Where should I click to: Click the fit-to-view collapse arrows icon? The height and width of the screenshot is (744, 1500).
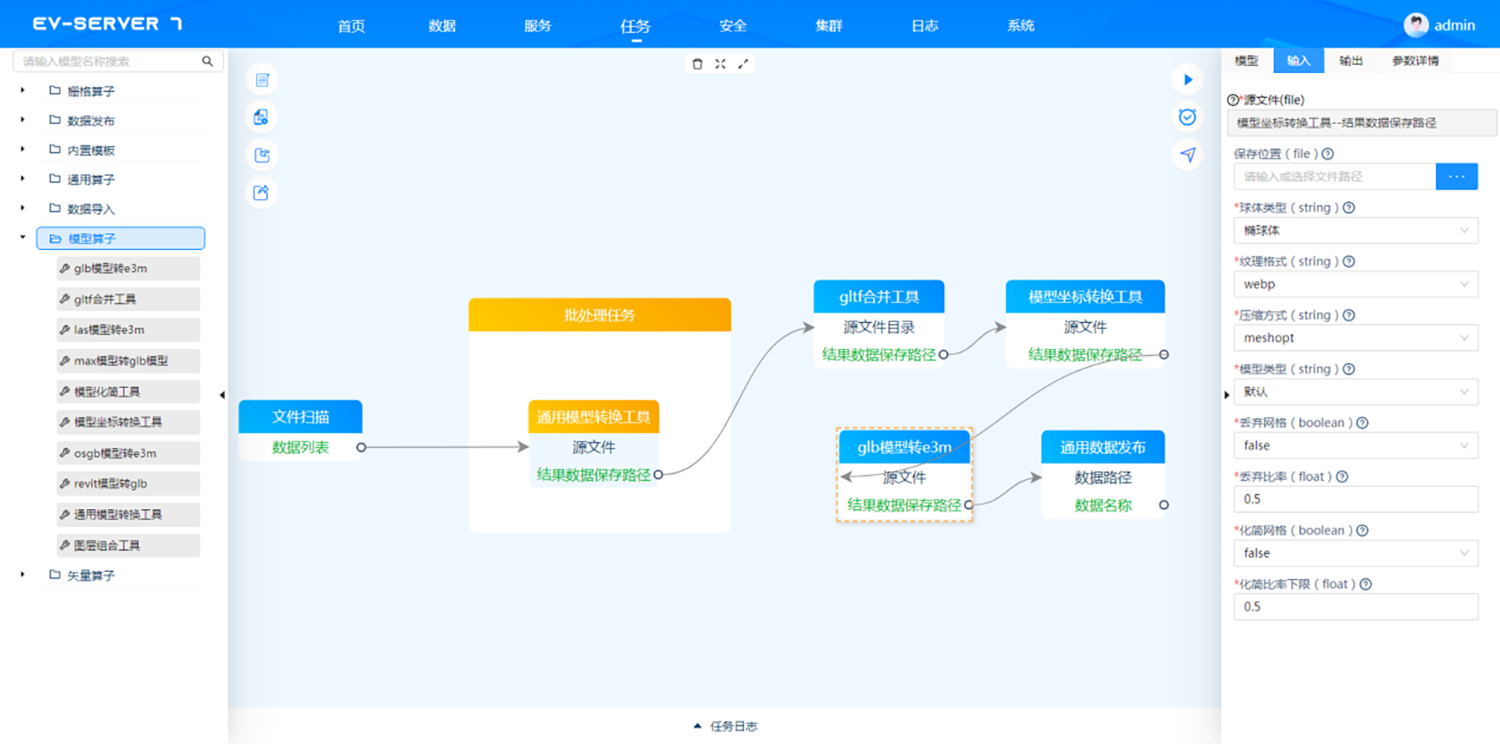tap(720, 64)
